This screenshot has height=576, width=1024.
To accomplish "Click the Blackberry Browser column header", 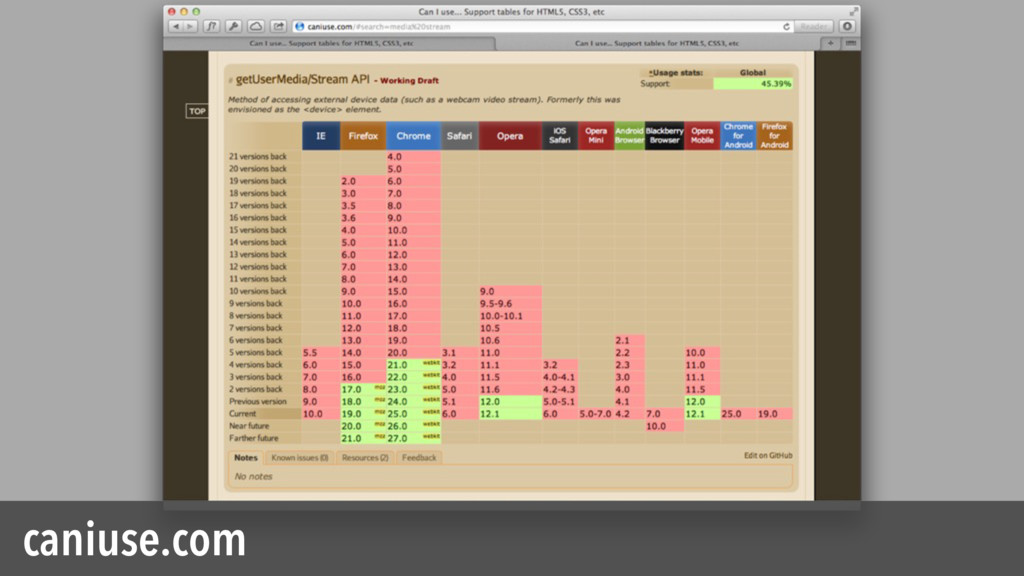I will click(664, 136).
